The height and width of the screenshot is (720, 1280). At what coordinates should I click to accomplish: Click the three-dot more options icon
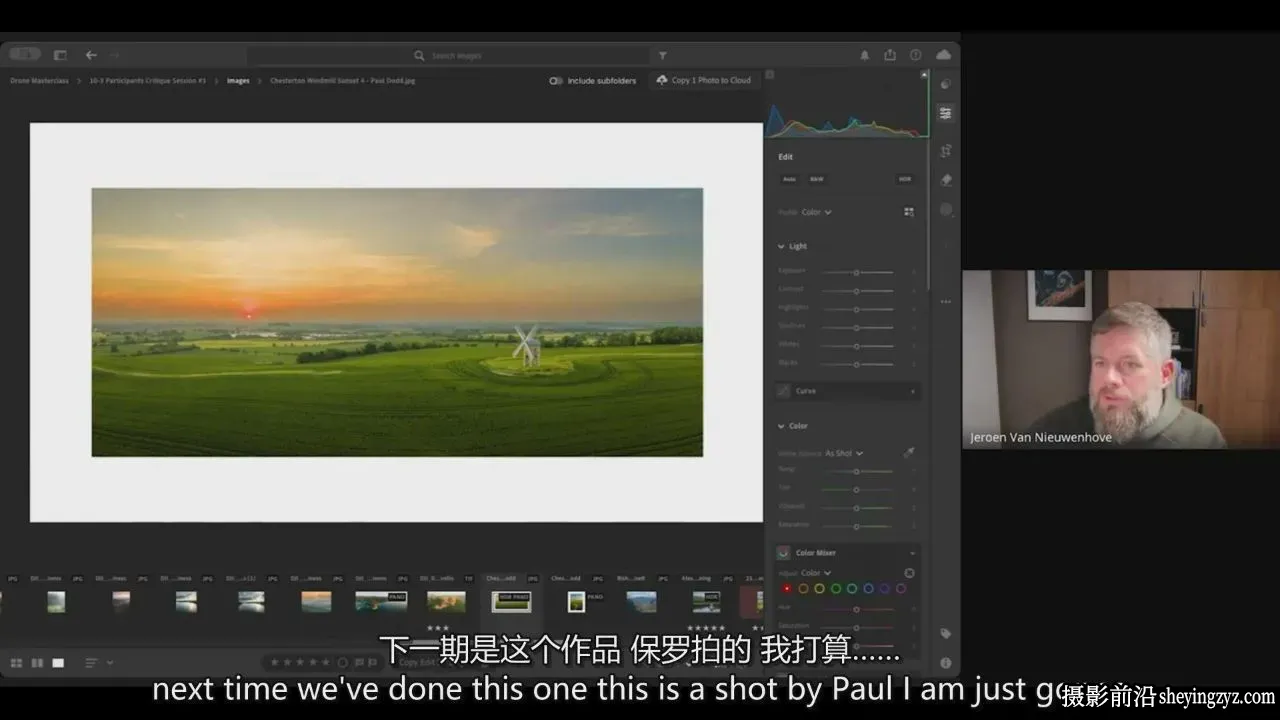[x=945, y=301]
